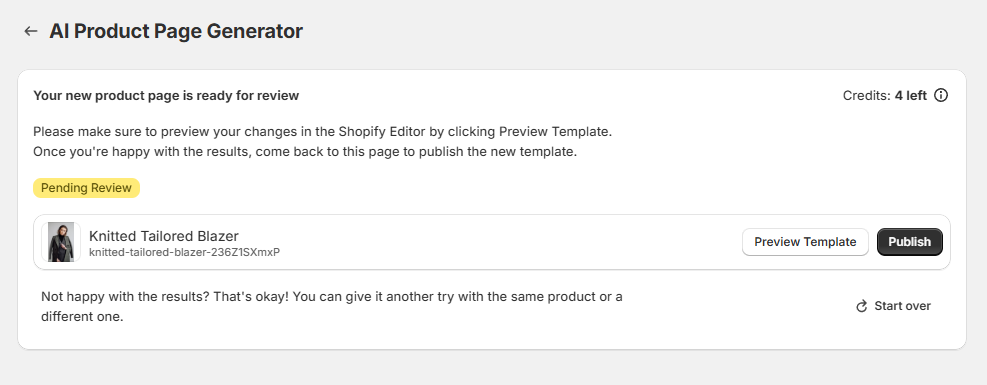Open Preview Template in the Shopify Editor
Screen dimensions: 987x385
tap(805, 242)
